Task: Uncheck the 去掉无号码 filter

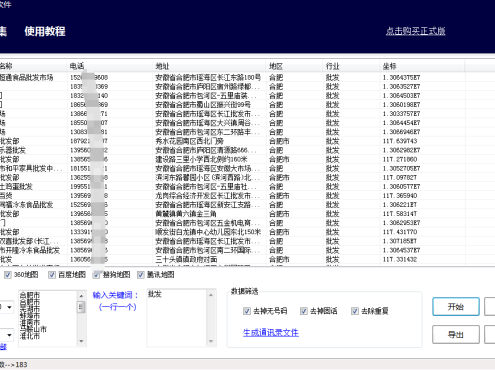Action: [247, 311]
